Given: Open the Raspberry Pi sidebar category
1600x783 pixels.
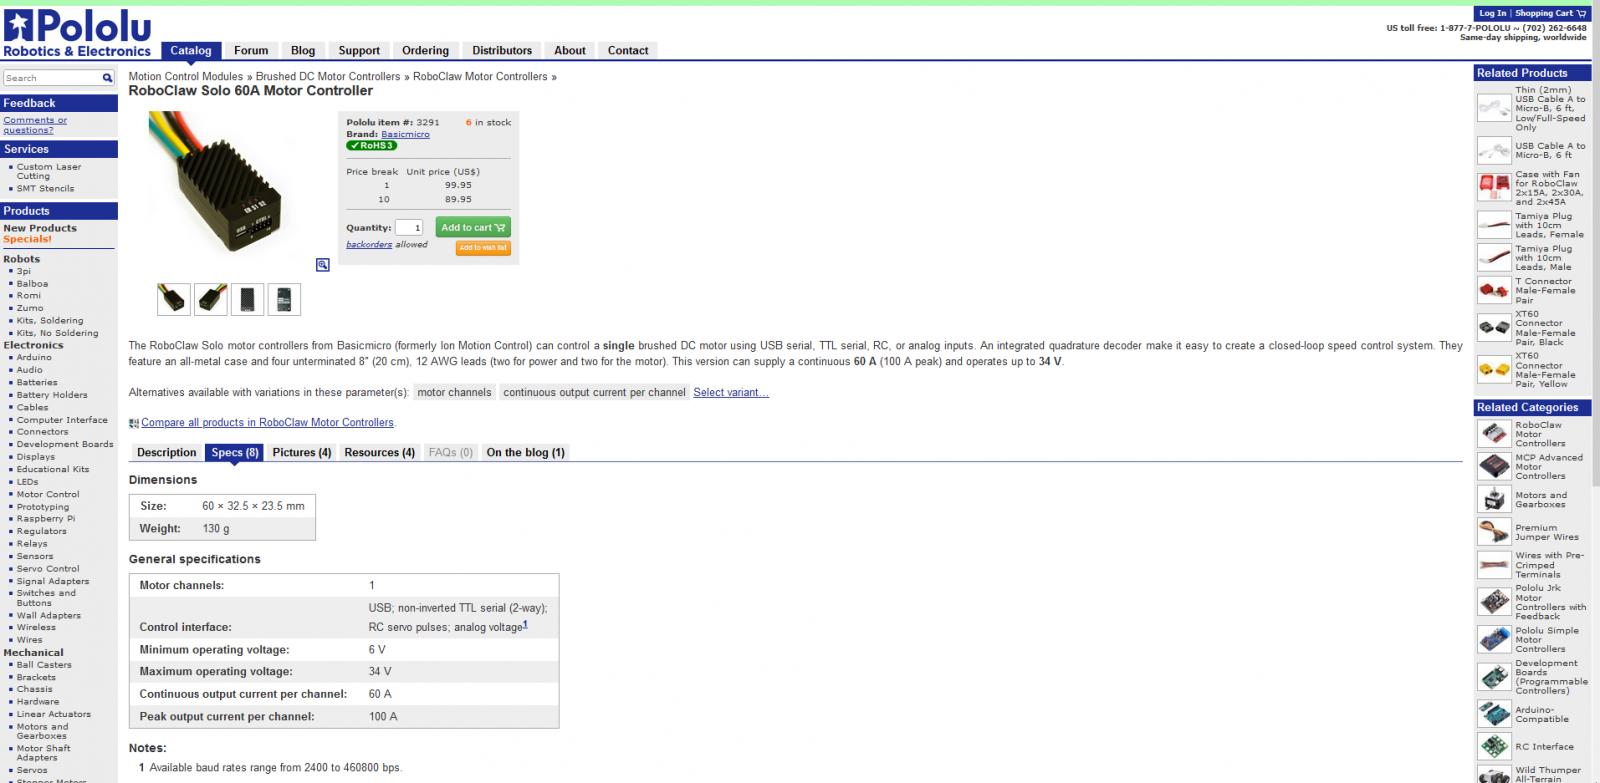Looking at the screenshot, I should 46,518.
